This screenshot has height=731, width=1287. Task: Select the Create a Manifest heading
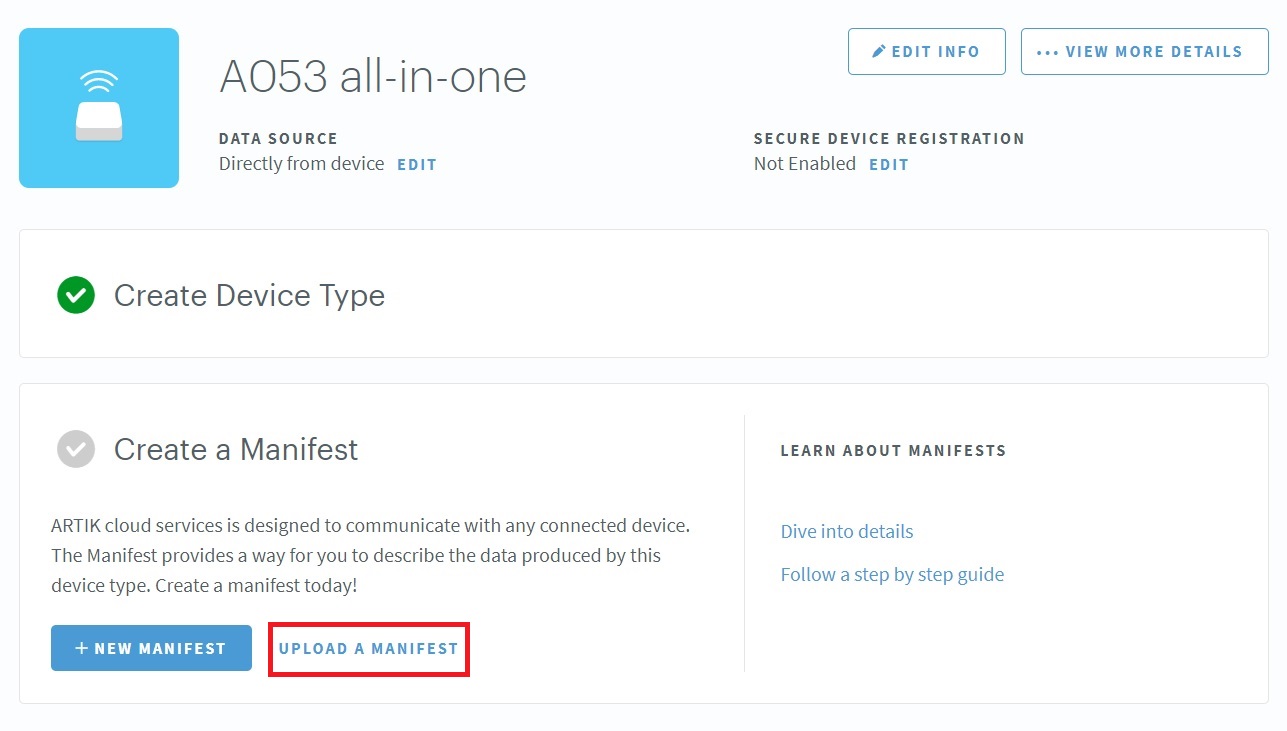(x=236, y=450)
